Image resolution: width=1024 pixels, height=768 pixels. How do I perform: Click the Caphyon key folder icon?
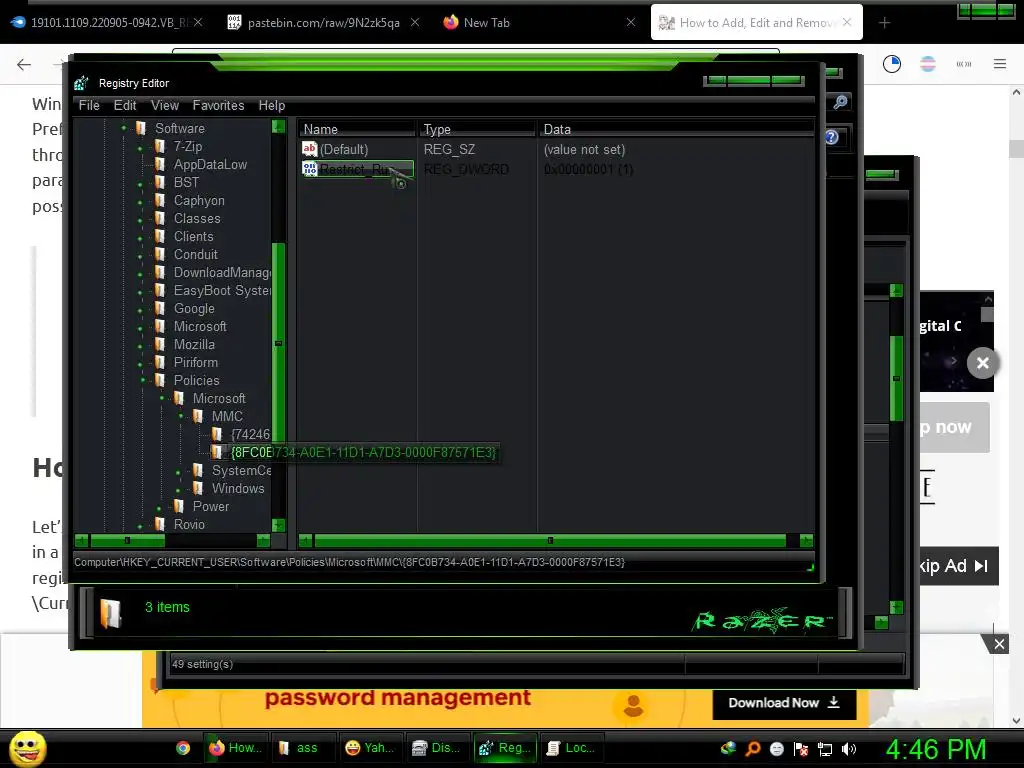click(160, 200)
